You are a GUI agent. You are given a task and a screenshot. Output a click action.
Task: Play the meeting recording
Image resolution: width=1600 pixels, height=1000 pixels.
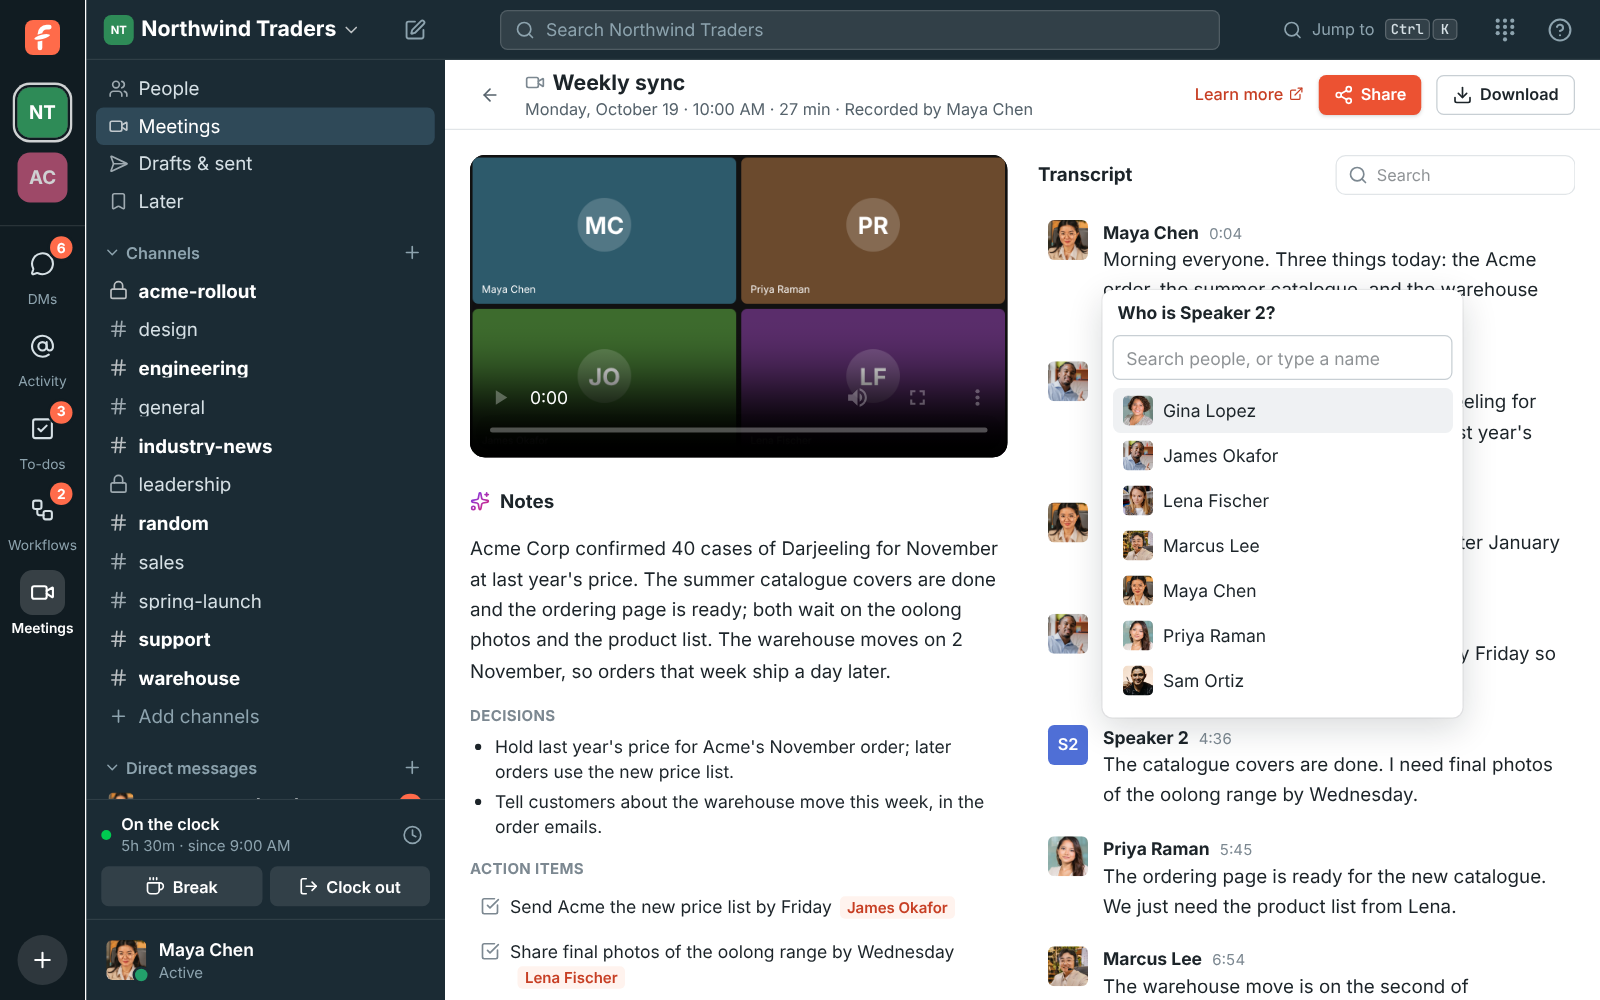coord(501,398)
